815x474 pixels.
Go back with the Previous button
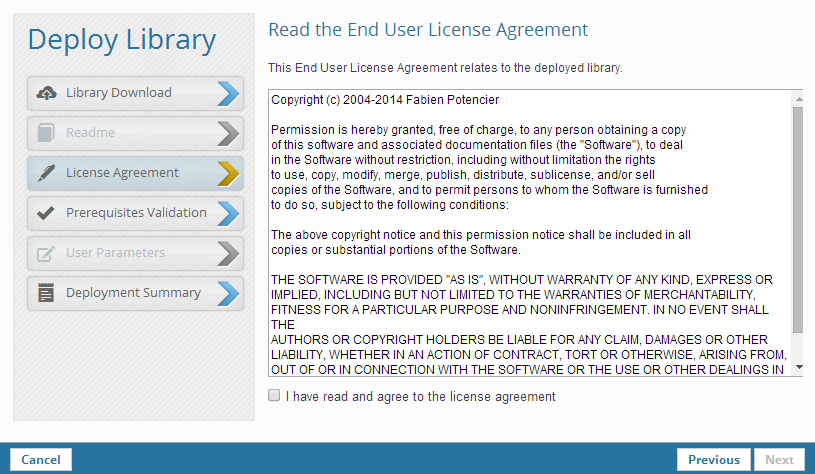[x=713, y=460]
